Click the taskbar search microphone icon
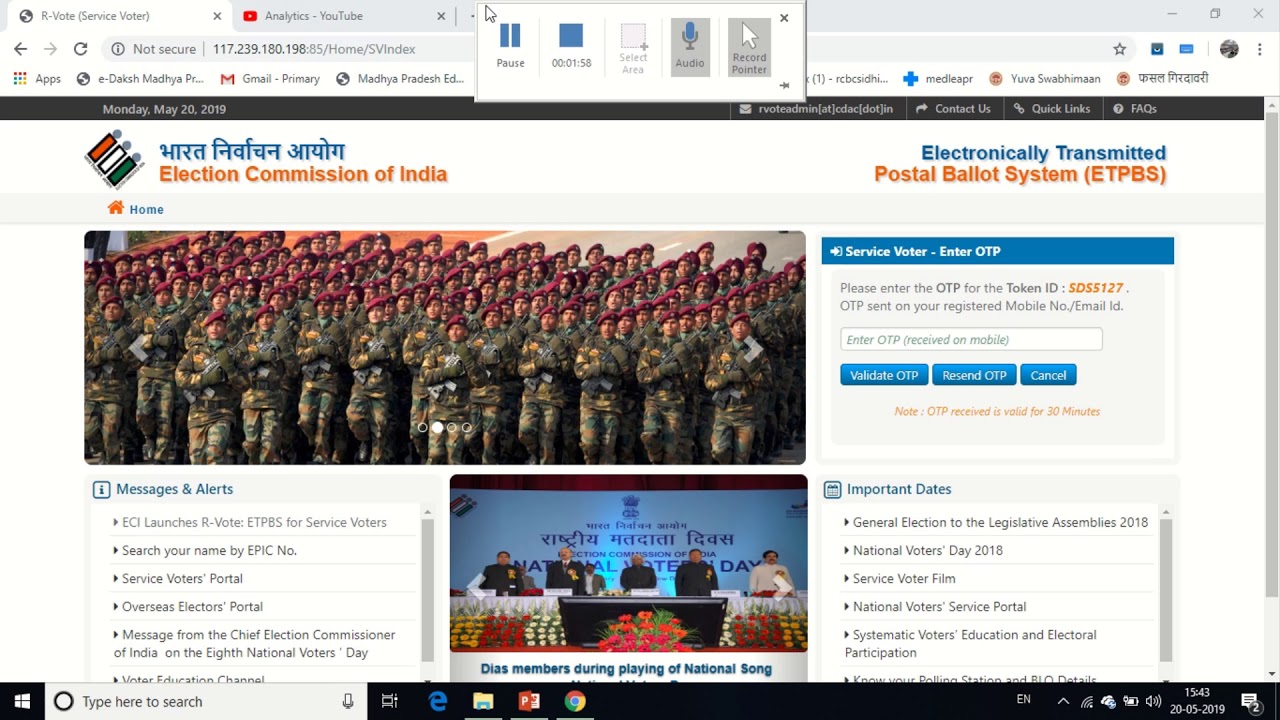 coord(348,701)
